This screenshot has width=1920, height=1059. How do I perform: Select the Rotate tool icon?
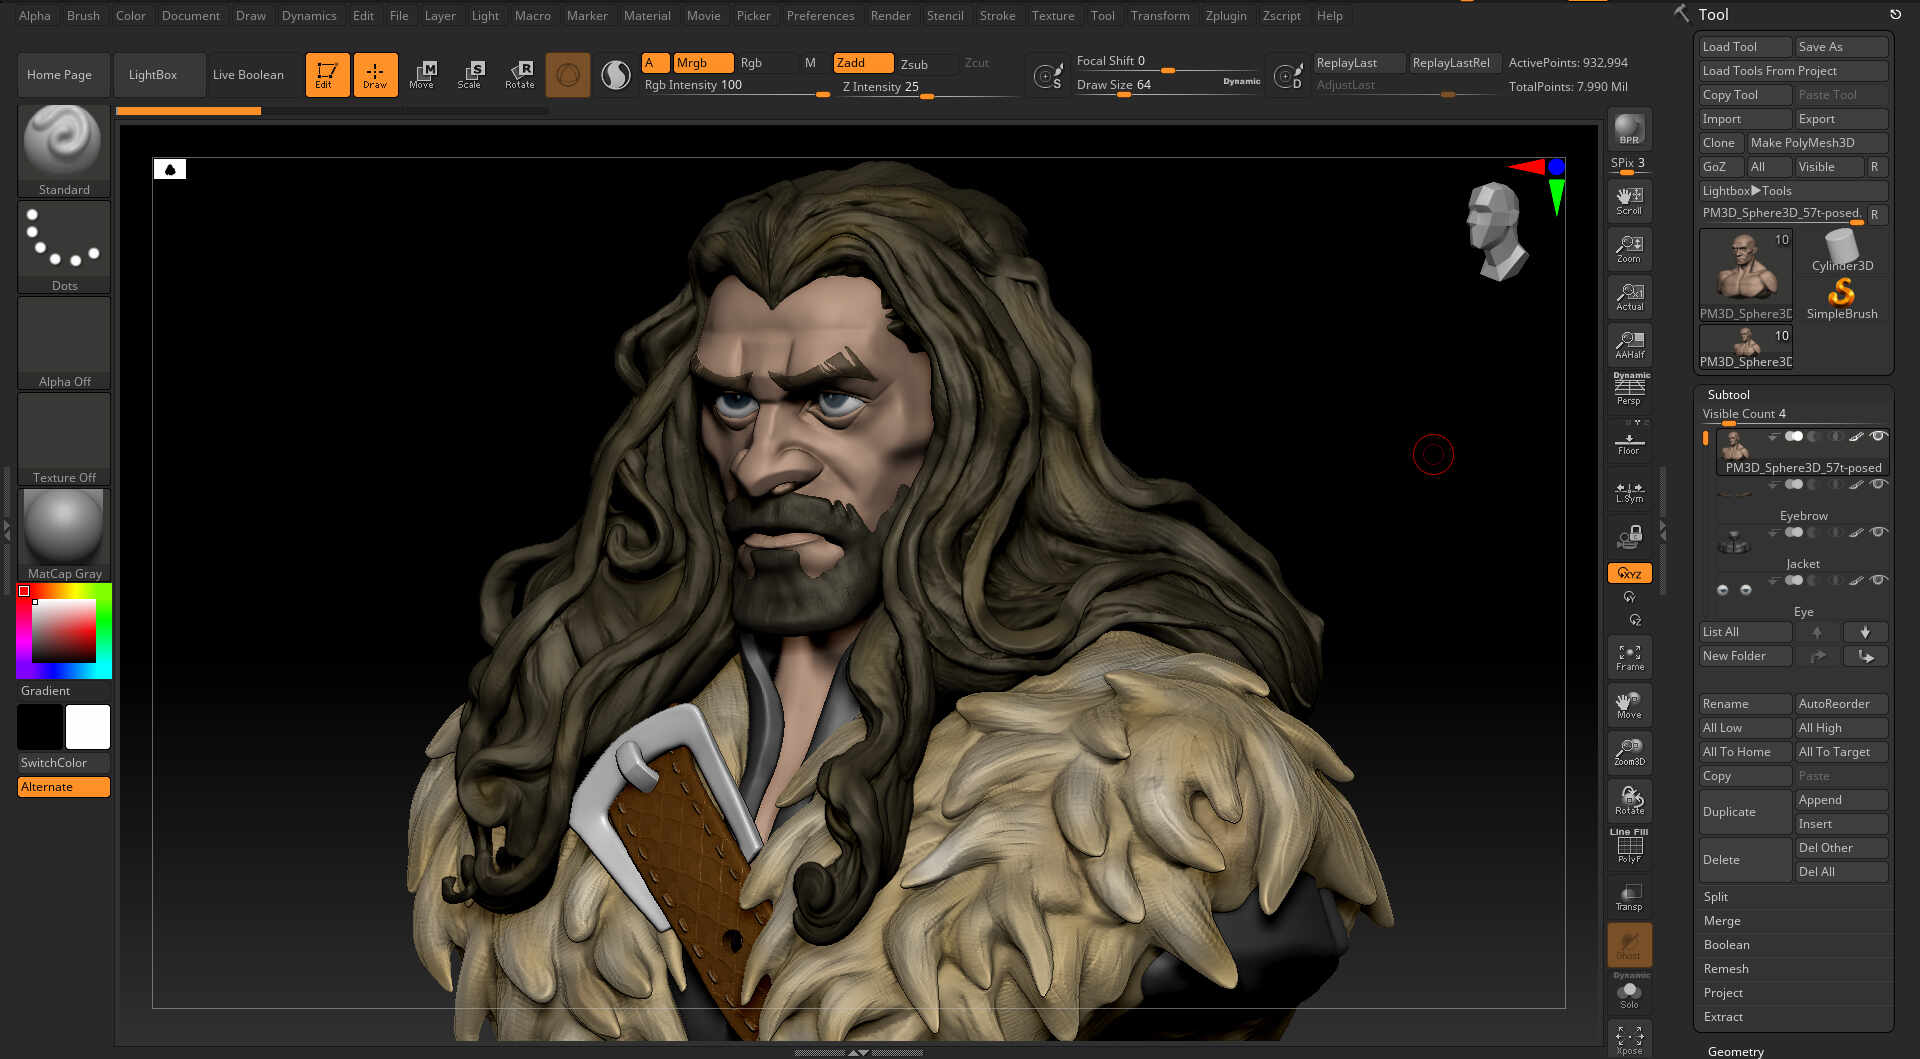coord(519,74)
